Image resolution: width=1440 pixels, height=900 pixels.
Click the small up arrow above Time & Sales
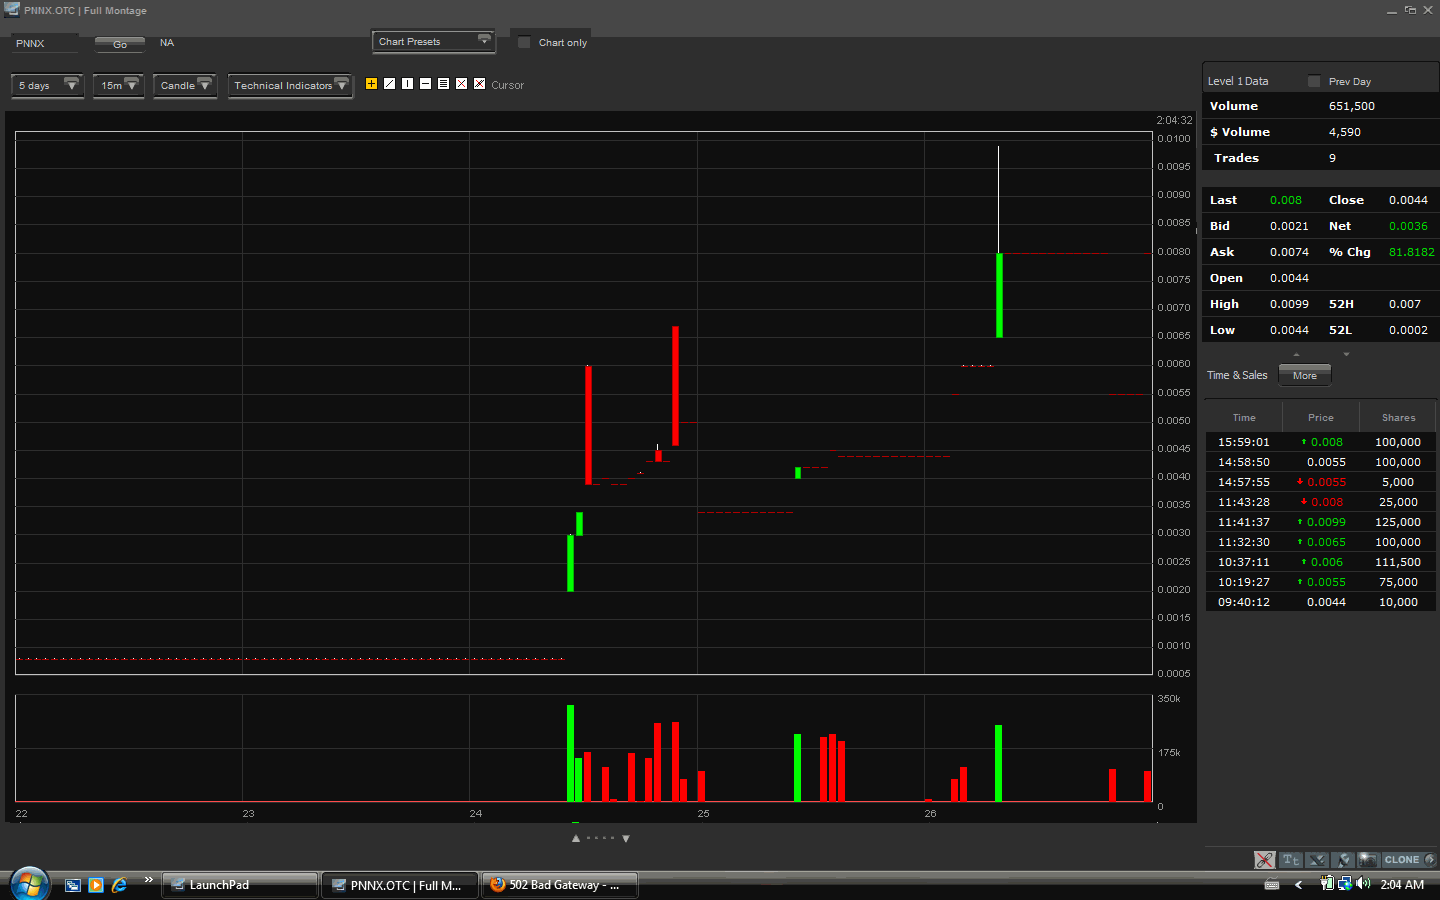(1297, 355)
